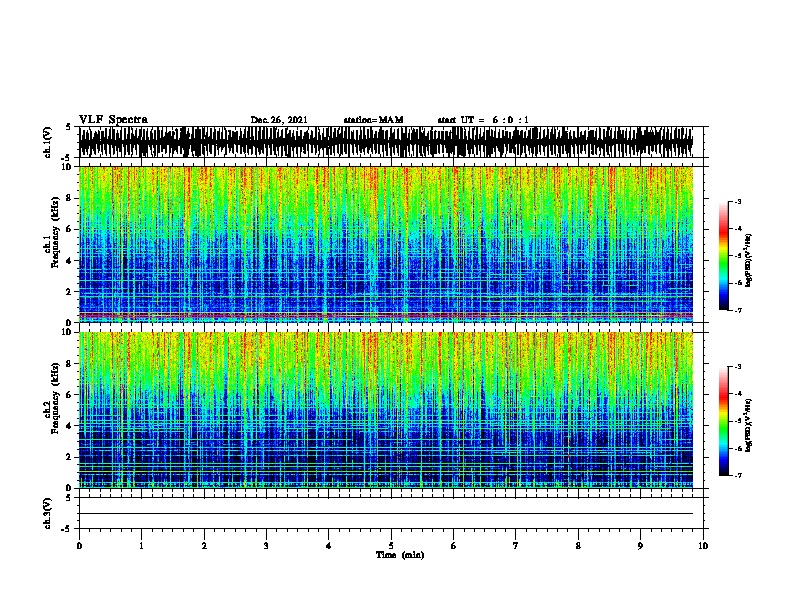This screenshot has height=612, width=792.
Task: Select the ch.2 colorbar log(PSD) unit label
Action: click(x=749, y=425)
